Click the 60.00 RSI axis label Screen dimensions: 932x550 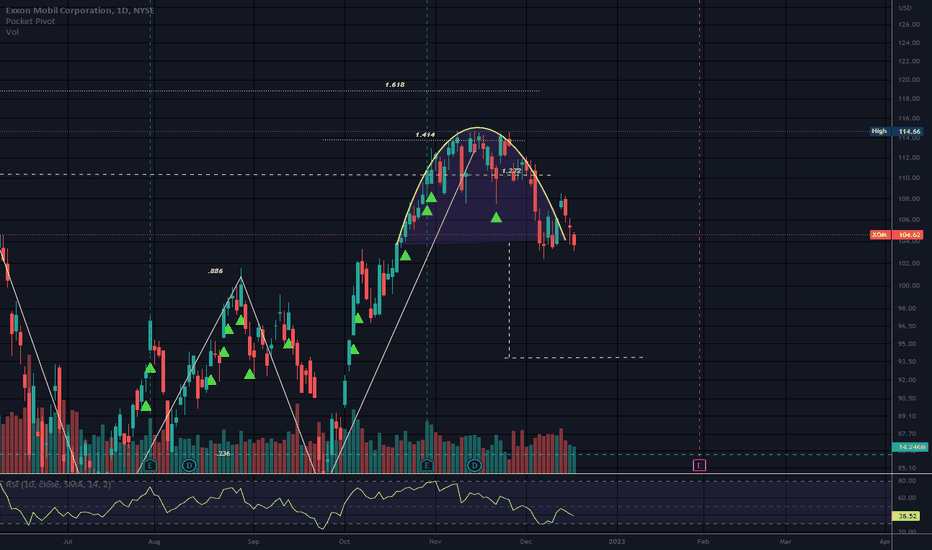(x=907, y=498)
